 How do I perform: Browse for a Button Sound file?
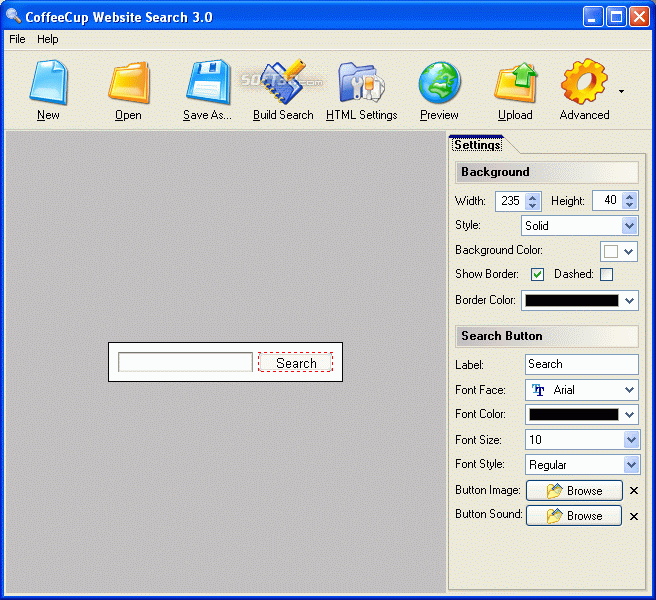[574, 515]
